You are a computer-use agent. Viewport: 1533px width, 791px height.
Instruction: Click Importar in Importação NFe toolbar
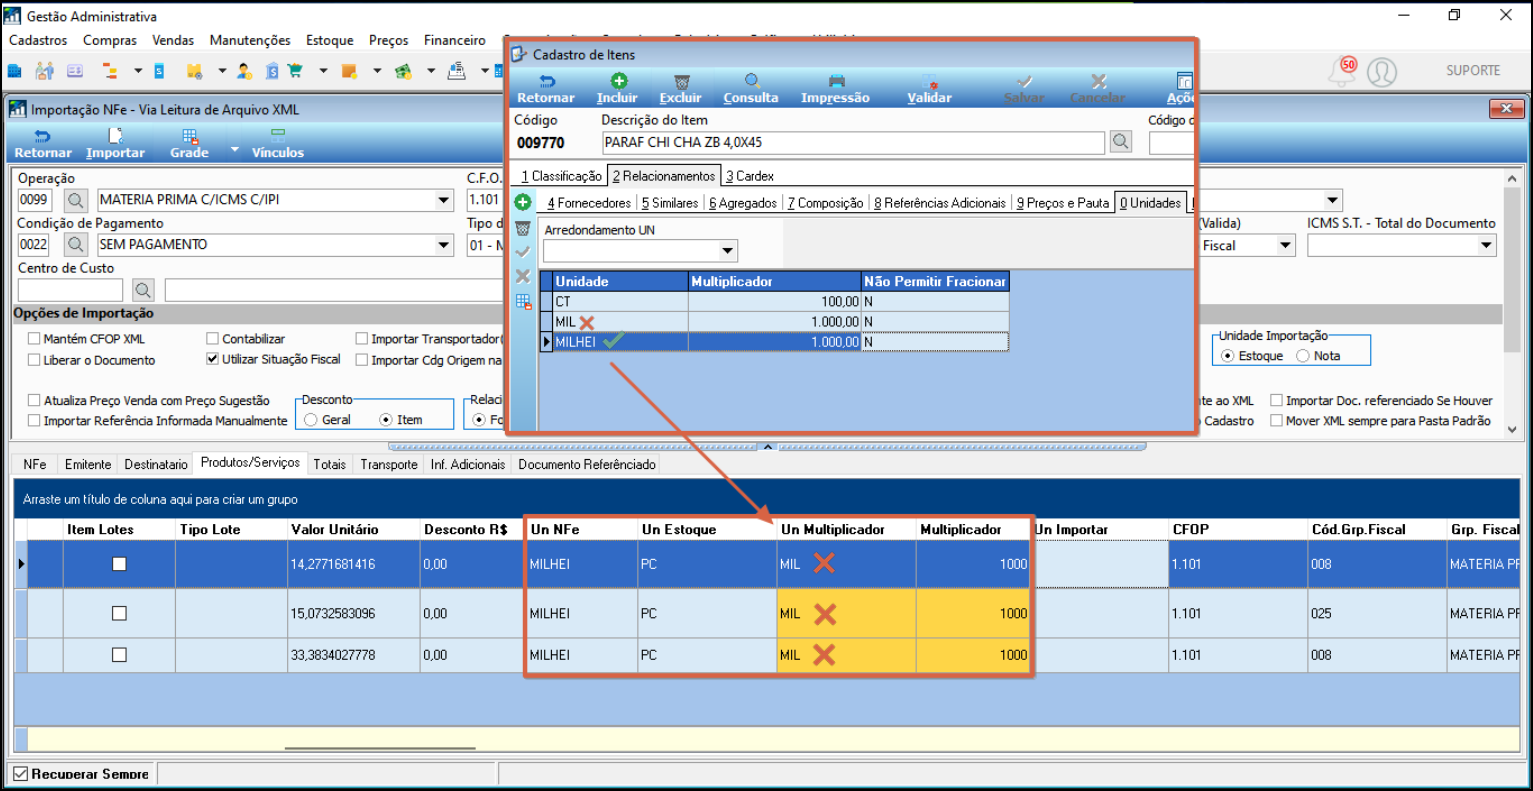[115, 144]
